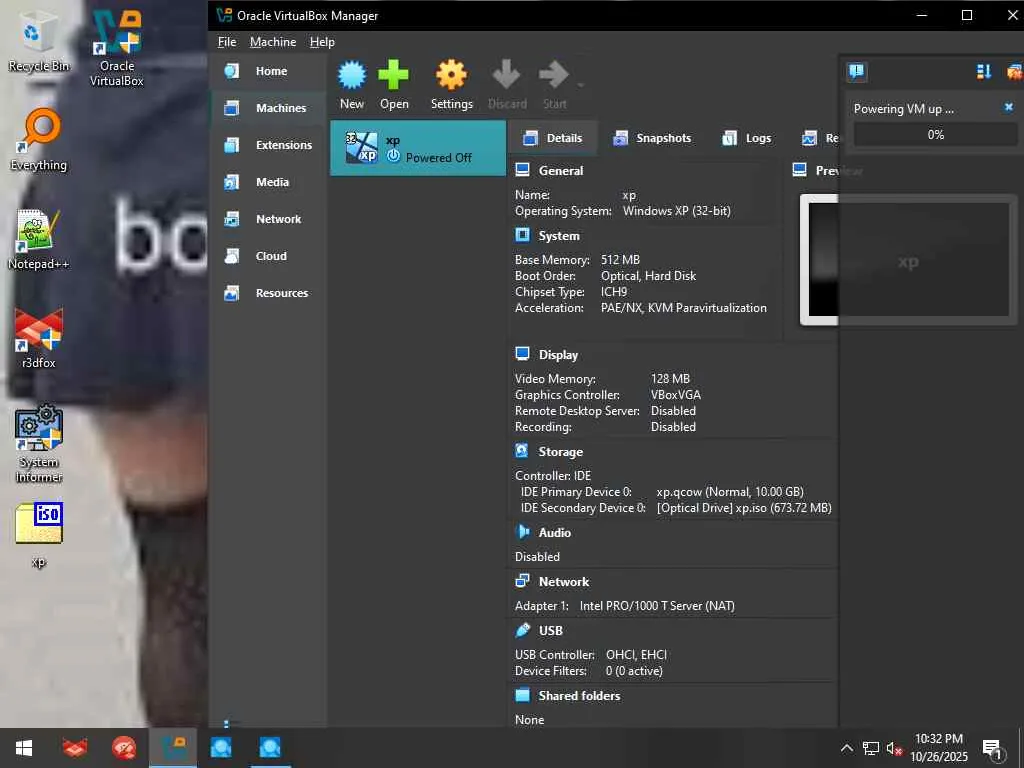
Task: Click the 0% power-up progress bar
Action: pos(935,135)
